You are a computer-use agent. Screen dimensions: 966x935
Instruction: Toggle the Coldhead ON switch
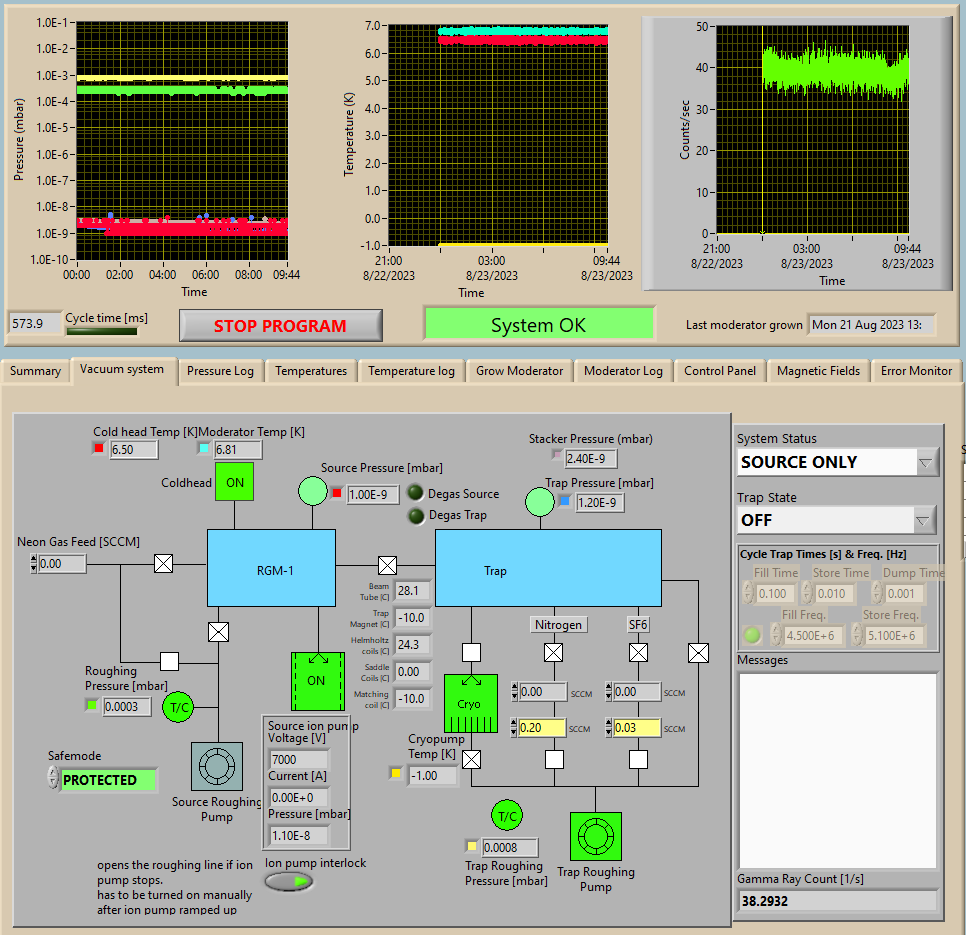pyautogui.click(x=235, y=482)
